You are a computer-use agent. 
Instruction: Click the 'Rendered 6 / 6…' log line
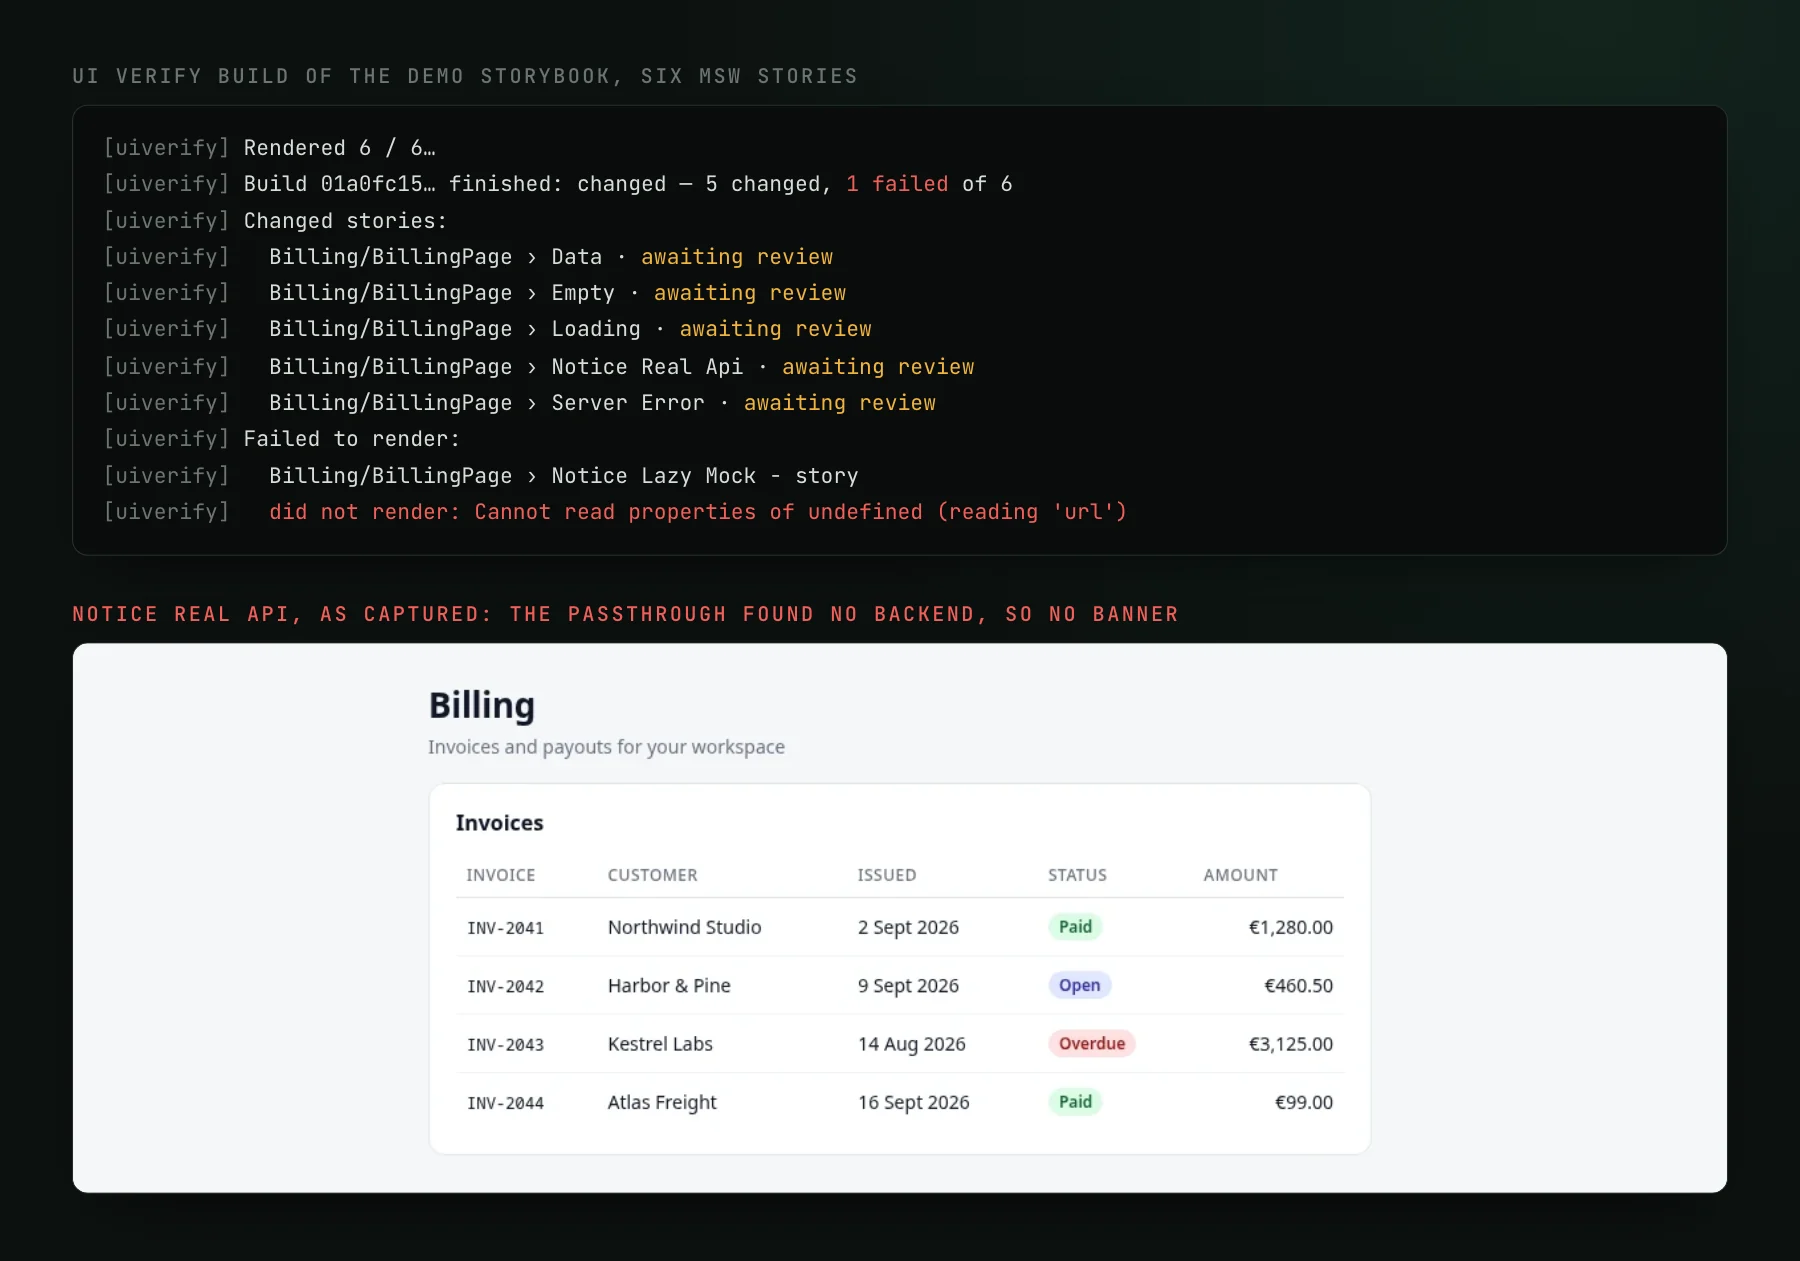tap(270, 148)
